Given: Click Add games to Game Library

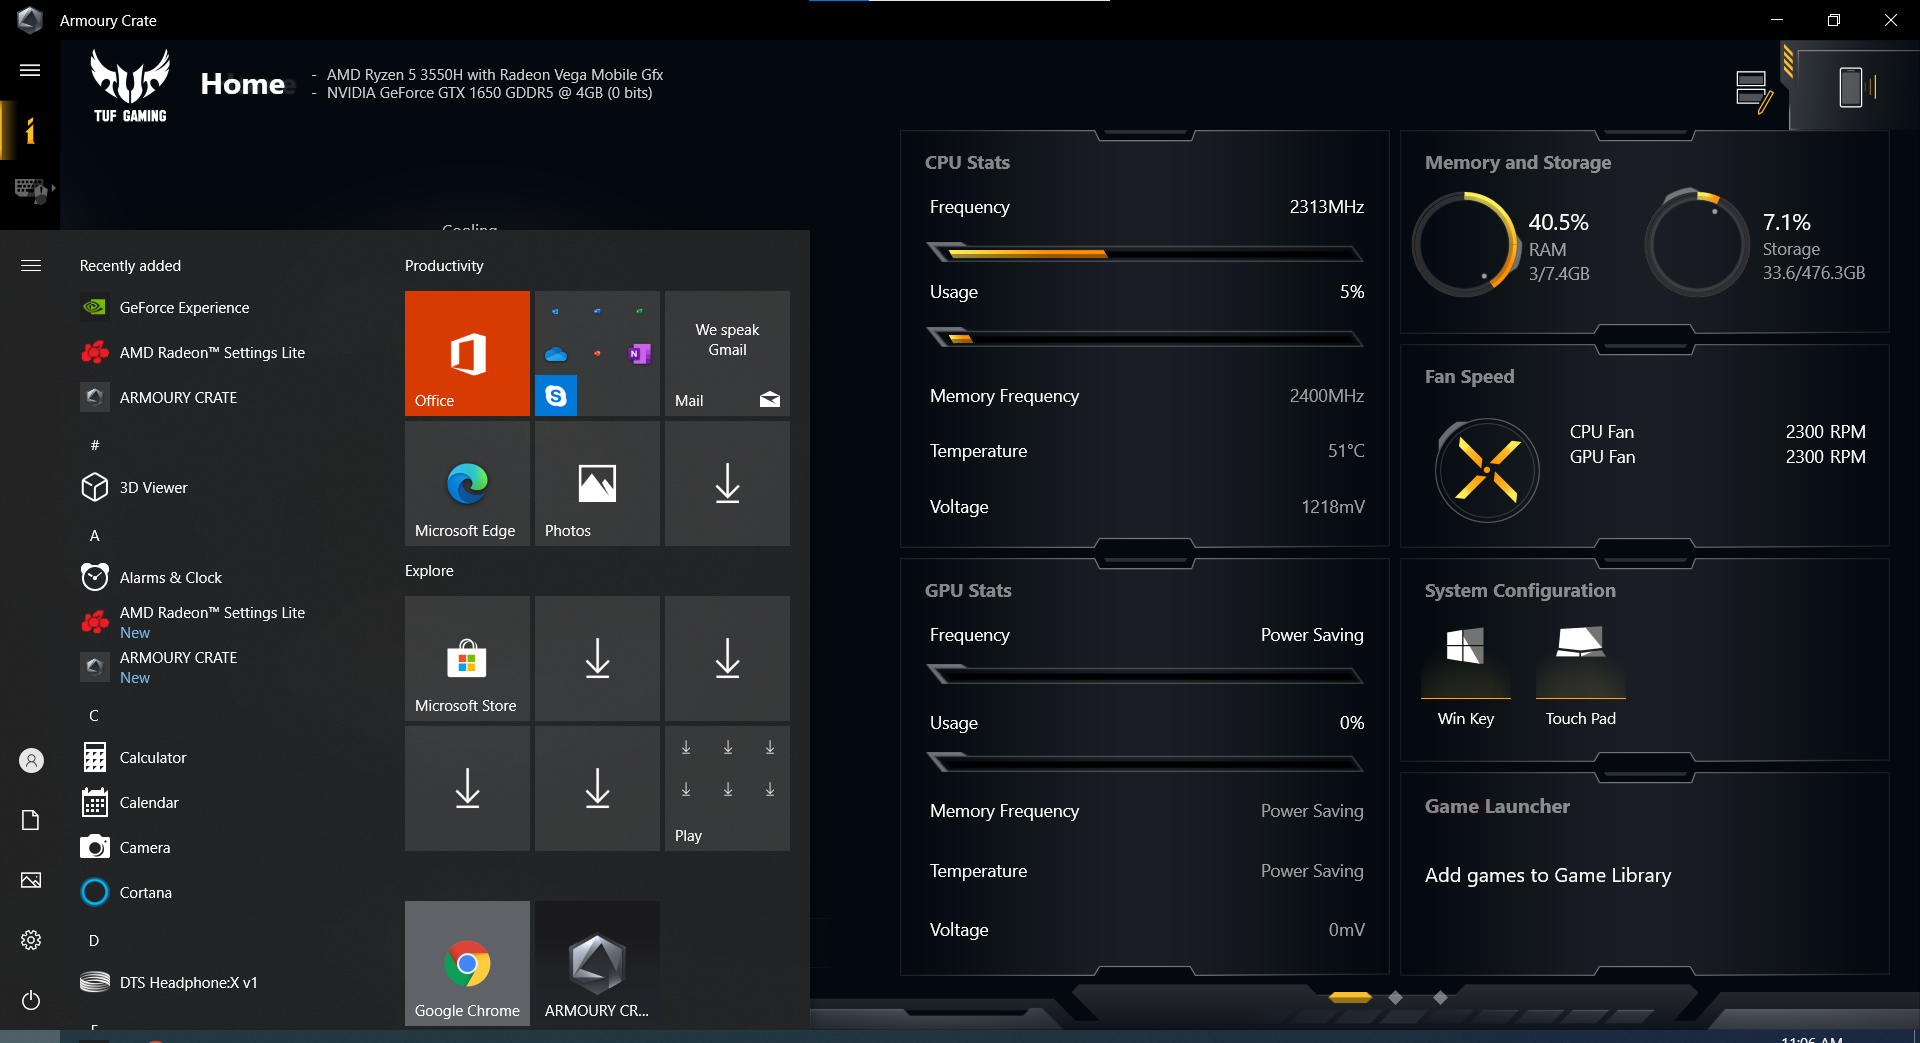Looking at the screenshot, I should [1547, 875].
